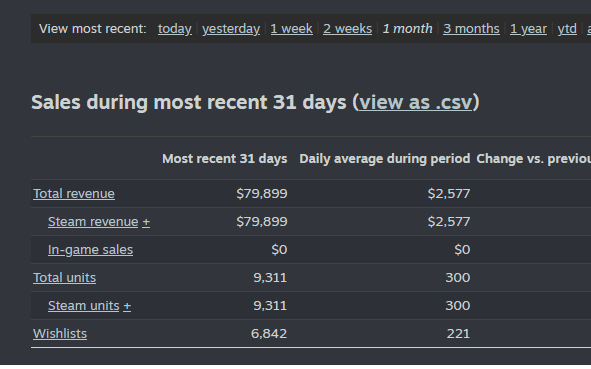Select In-game sales 31-day $0 value
Image resolution: width=591 pixels, height=369 pixels.
pos(279,250)
